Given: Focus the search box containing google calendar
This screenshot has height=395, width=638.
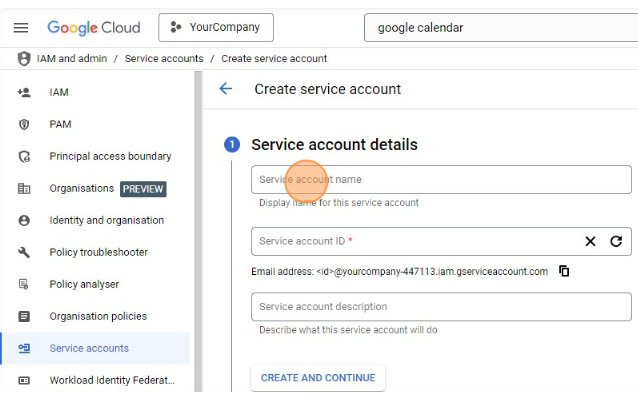Looking at the screenshot, I should point(501,28).
